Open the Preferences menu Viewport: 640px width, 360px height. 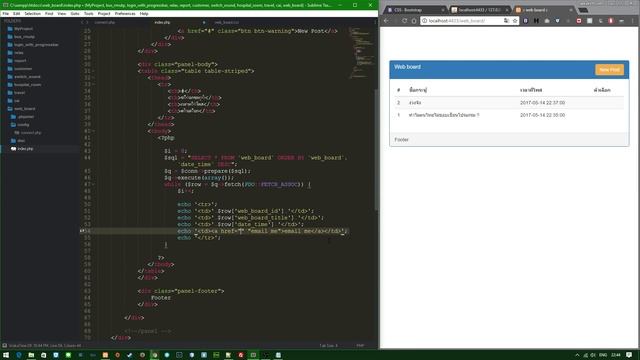click(x=125, y=13)
